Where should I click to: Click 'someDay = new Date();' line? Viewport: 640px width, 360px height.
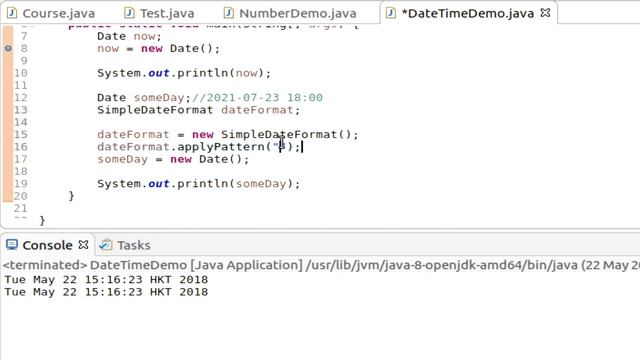[x=173, y=159]
